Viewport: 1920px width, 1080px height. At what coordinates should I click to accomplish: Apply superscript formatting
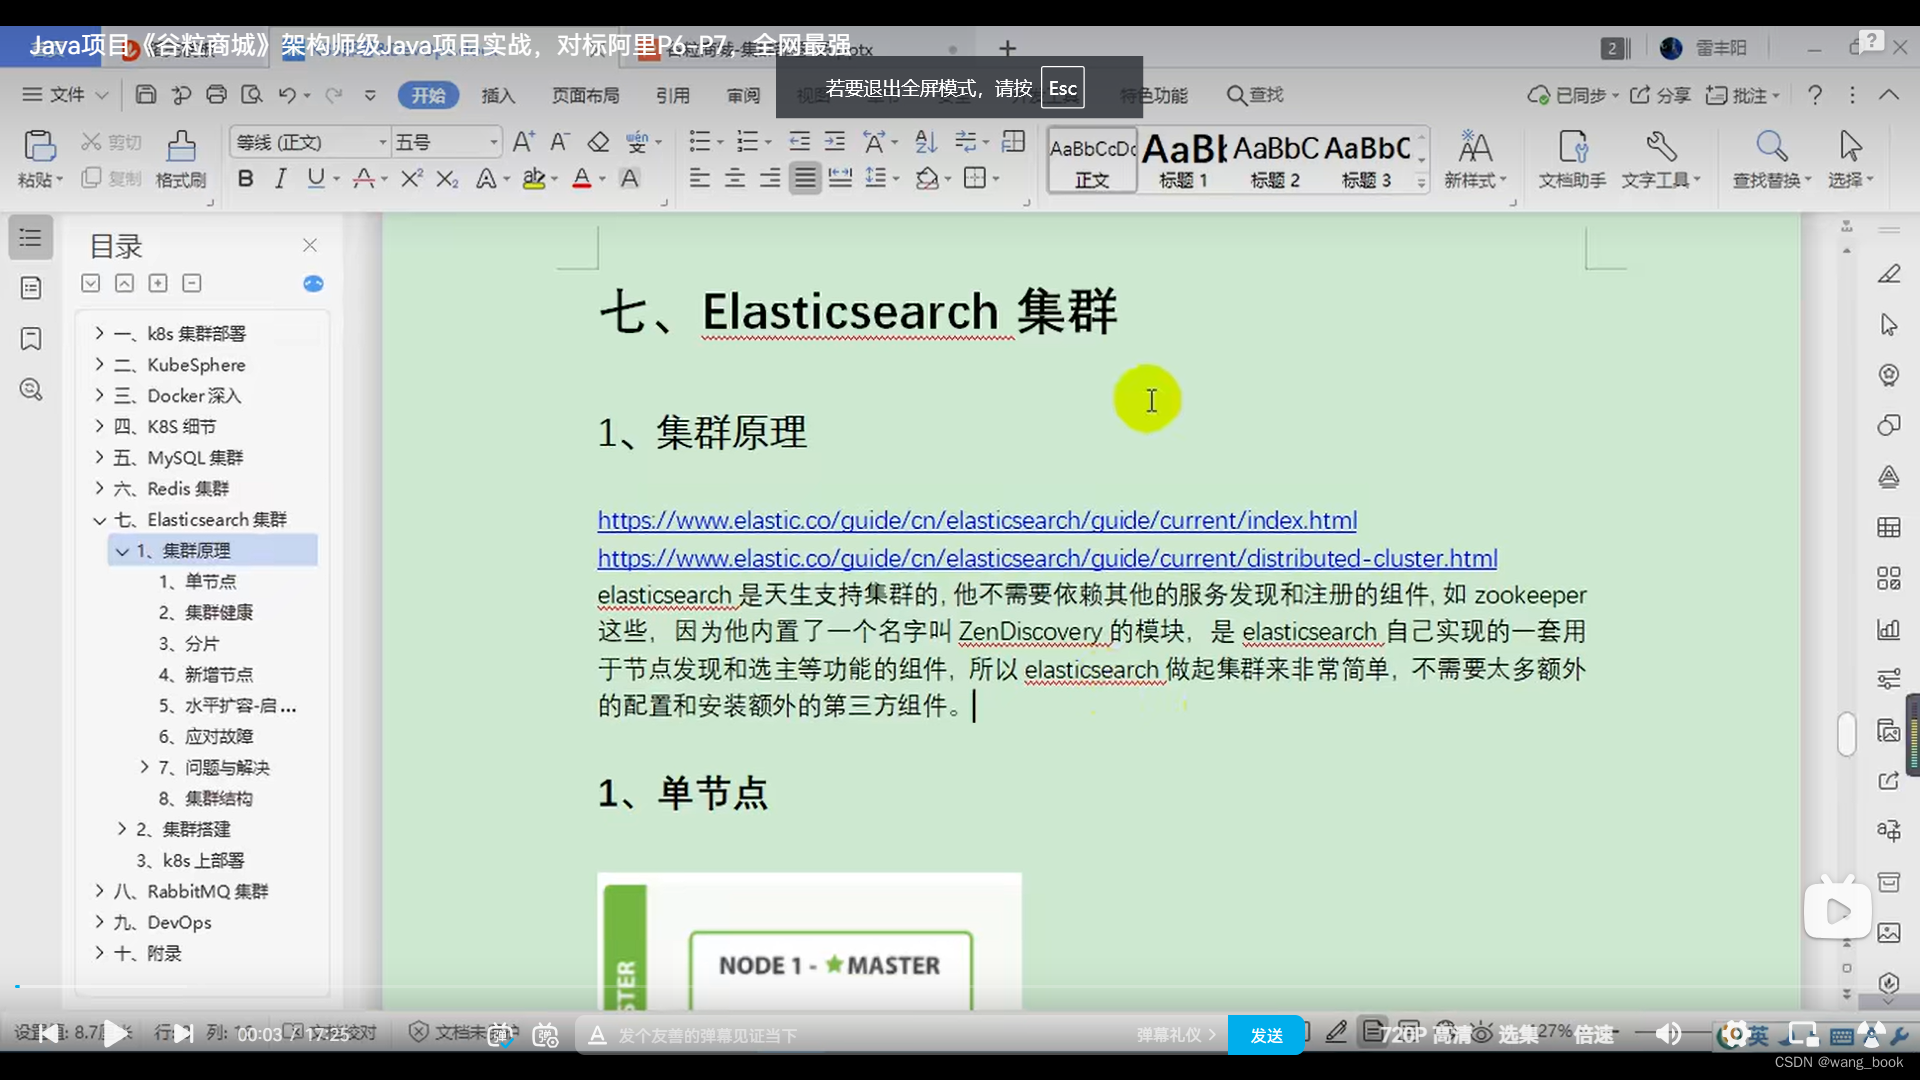coord(410,178)
